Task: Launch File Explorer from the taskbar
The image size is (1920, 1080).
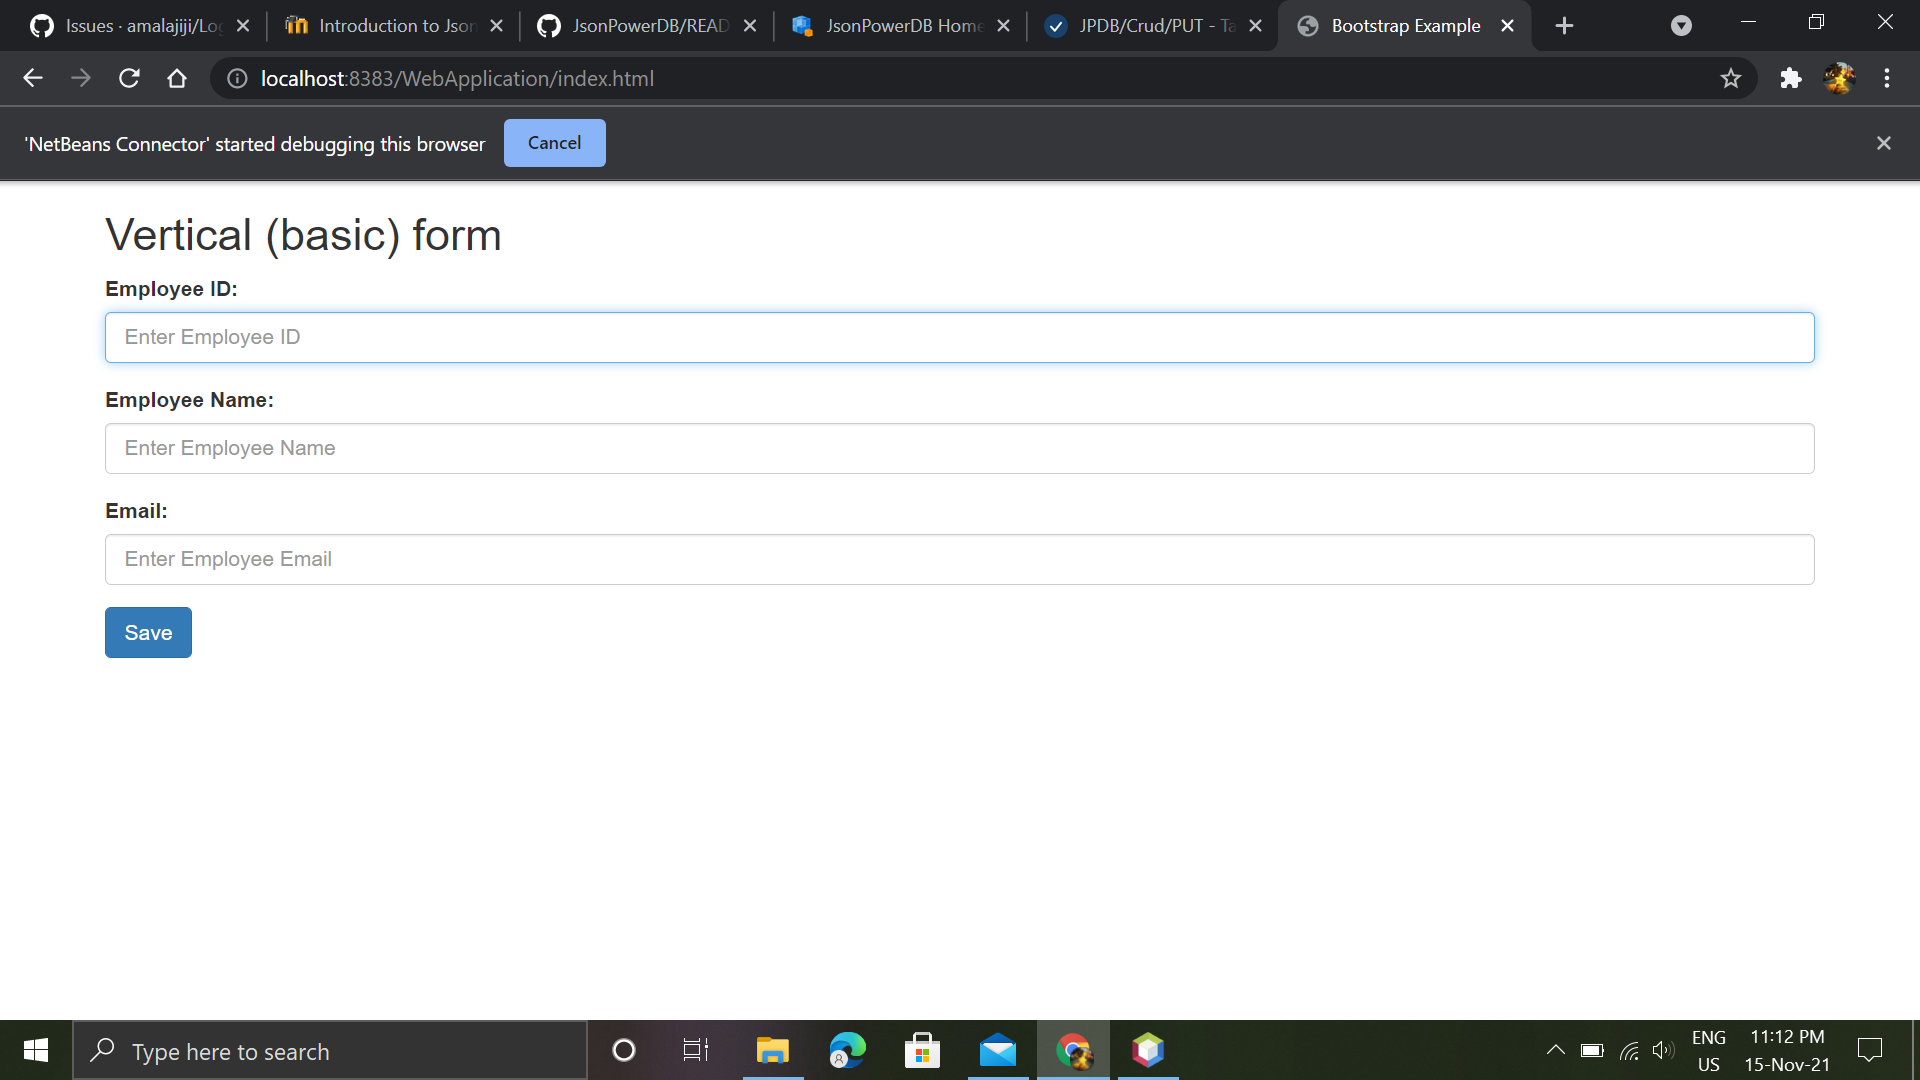Action: click(x=771, y=1050)
